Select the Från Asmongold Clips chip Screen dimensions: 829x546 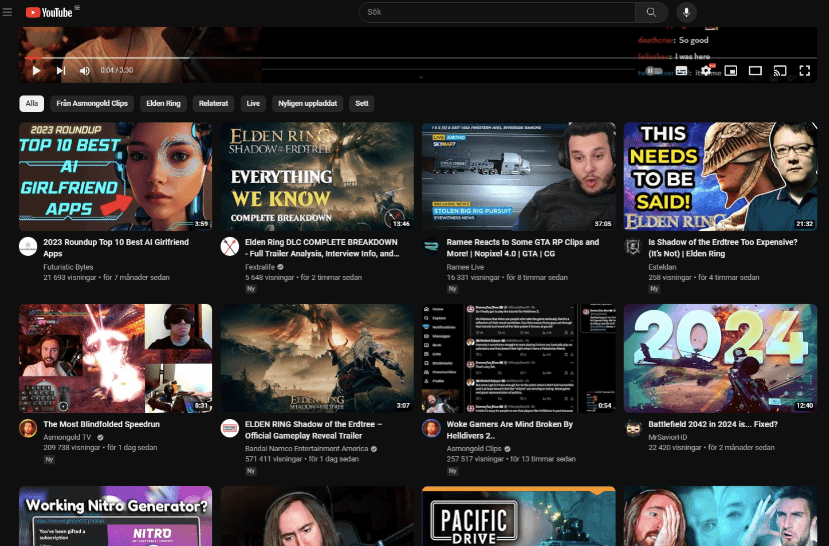[92, 104]
